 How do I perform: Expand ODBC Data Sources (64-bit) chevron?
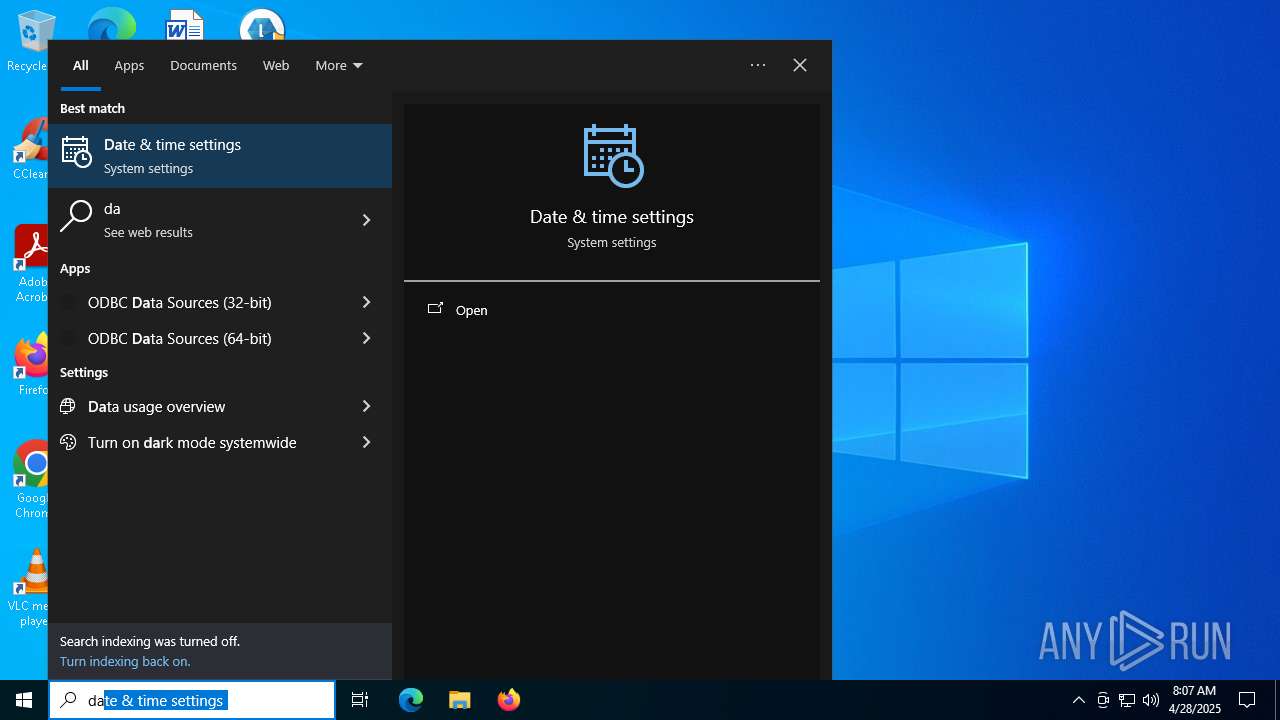point(366,338)
